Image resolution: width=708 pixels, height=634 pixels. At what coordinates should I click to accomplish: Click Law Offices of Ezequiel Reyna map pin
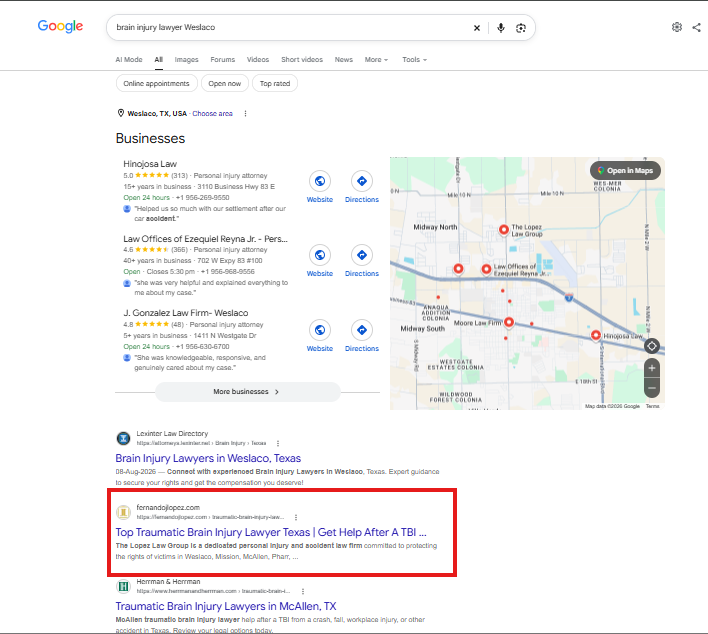[x=486, y=269]
